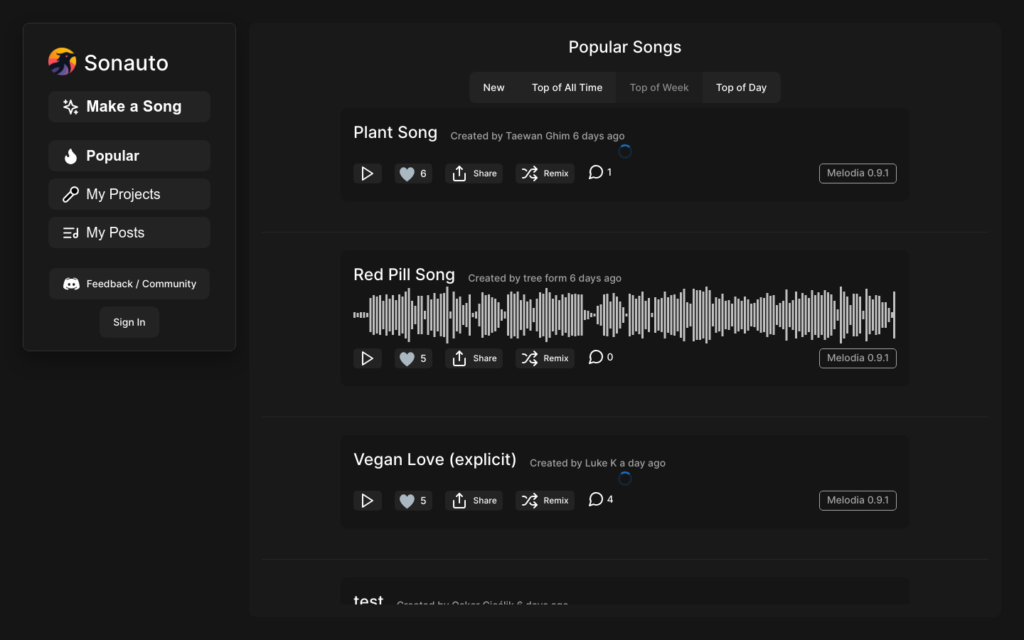Play the Red Pill Song track

pos(367,359)
